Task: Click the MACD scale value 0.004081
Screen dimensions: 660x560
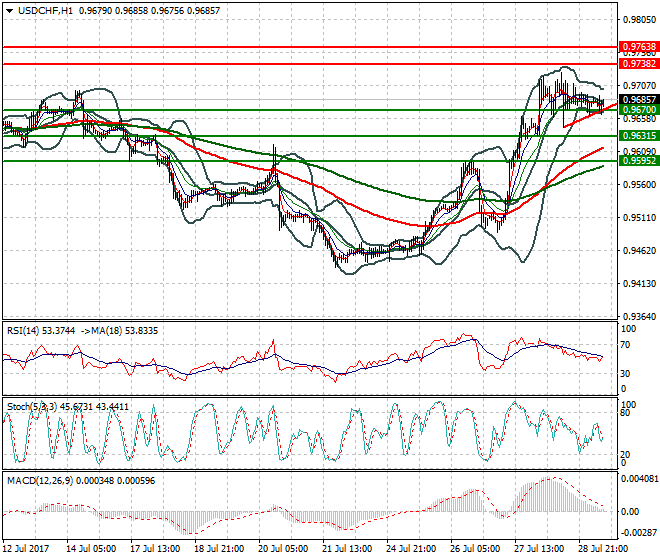Action: [640, 479]
